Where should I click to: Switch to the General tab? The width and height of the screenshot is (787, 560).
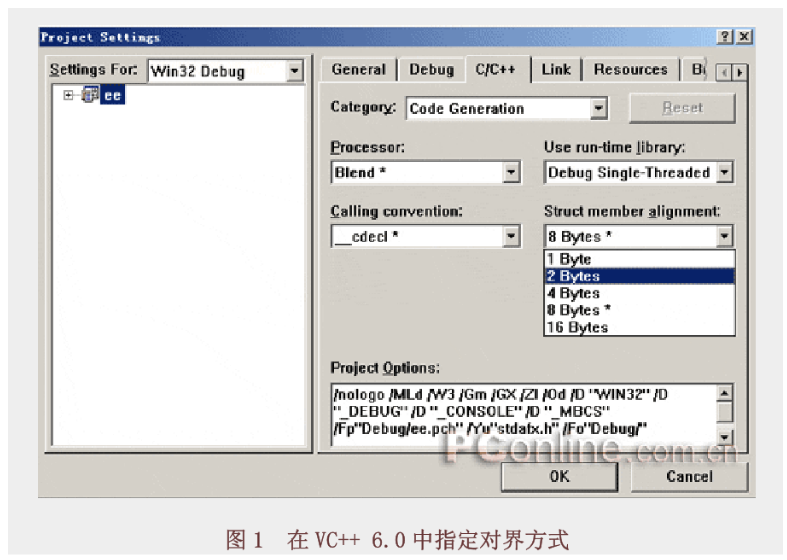(358, 70)
